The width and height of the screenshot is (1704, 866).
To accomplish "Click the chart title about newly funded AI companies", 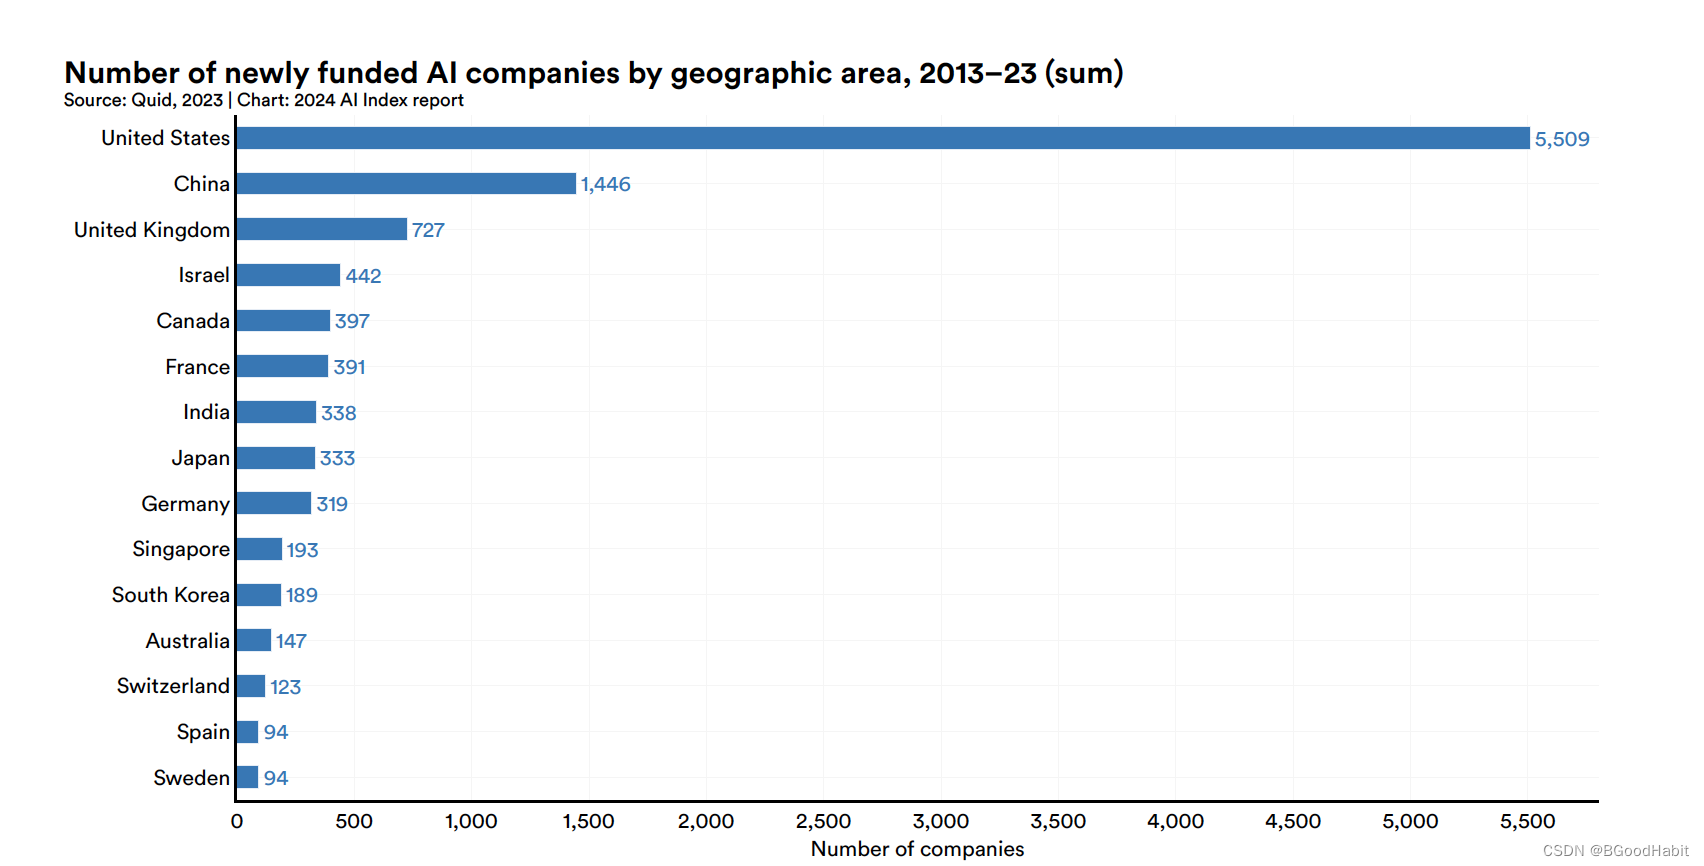I will point(594,73).
